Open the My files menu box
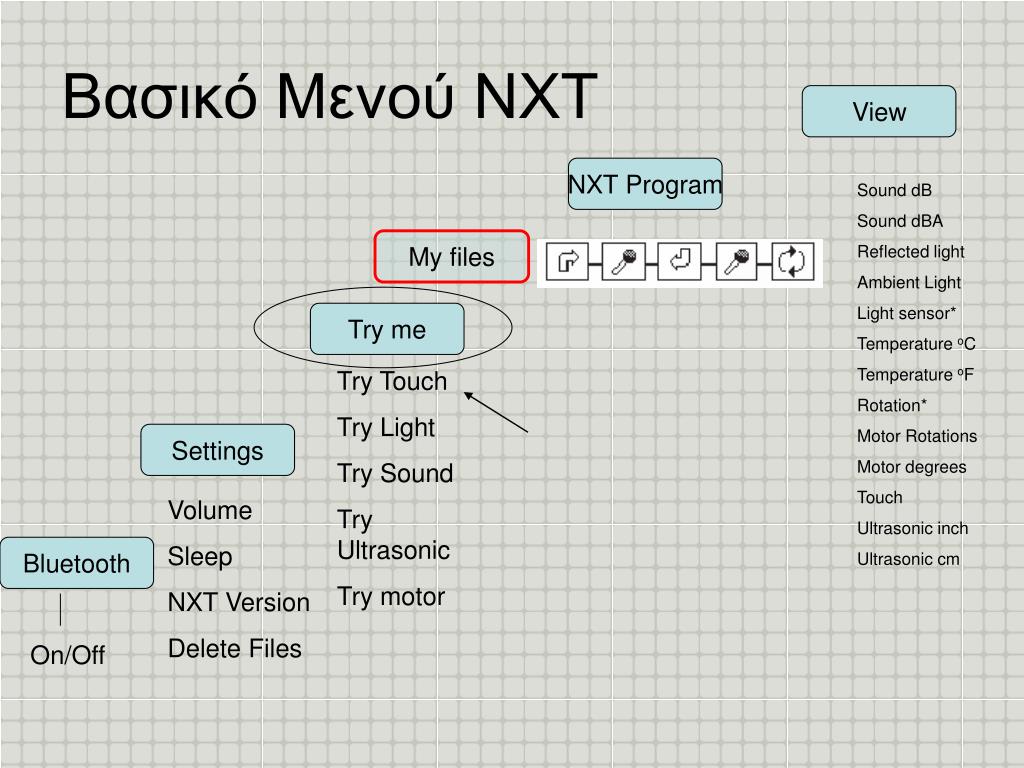 coord(451,257)
